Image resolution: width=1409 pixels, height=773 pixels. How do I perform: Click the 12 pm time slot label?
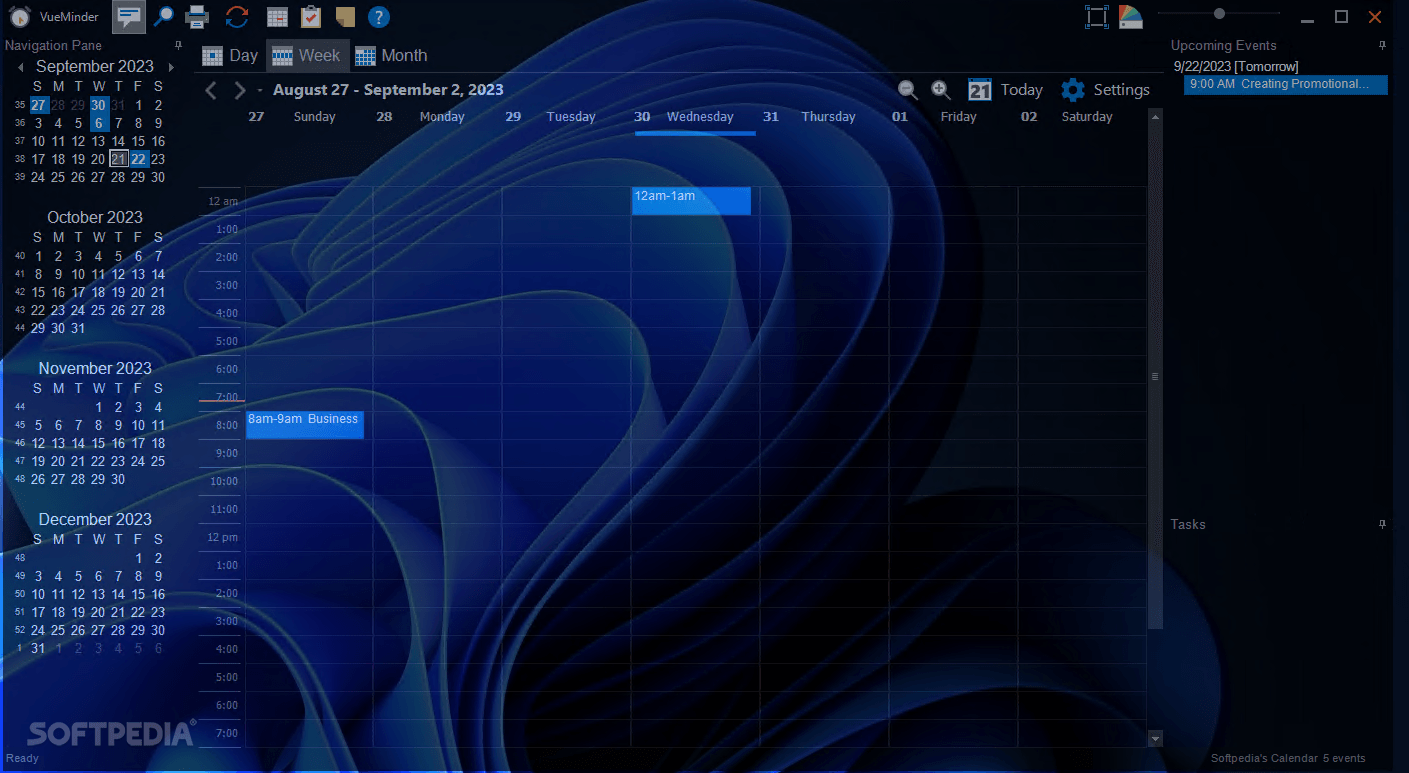click(x=222, y=537)
